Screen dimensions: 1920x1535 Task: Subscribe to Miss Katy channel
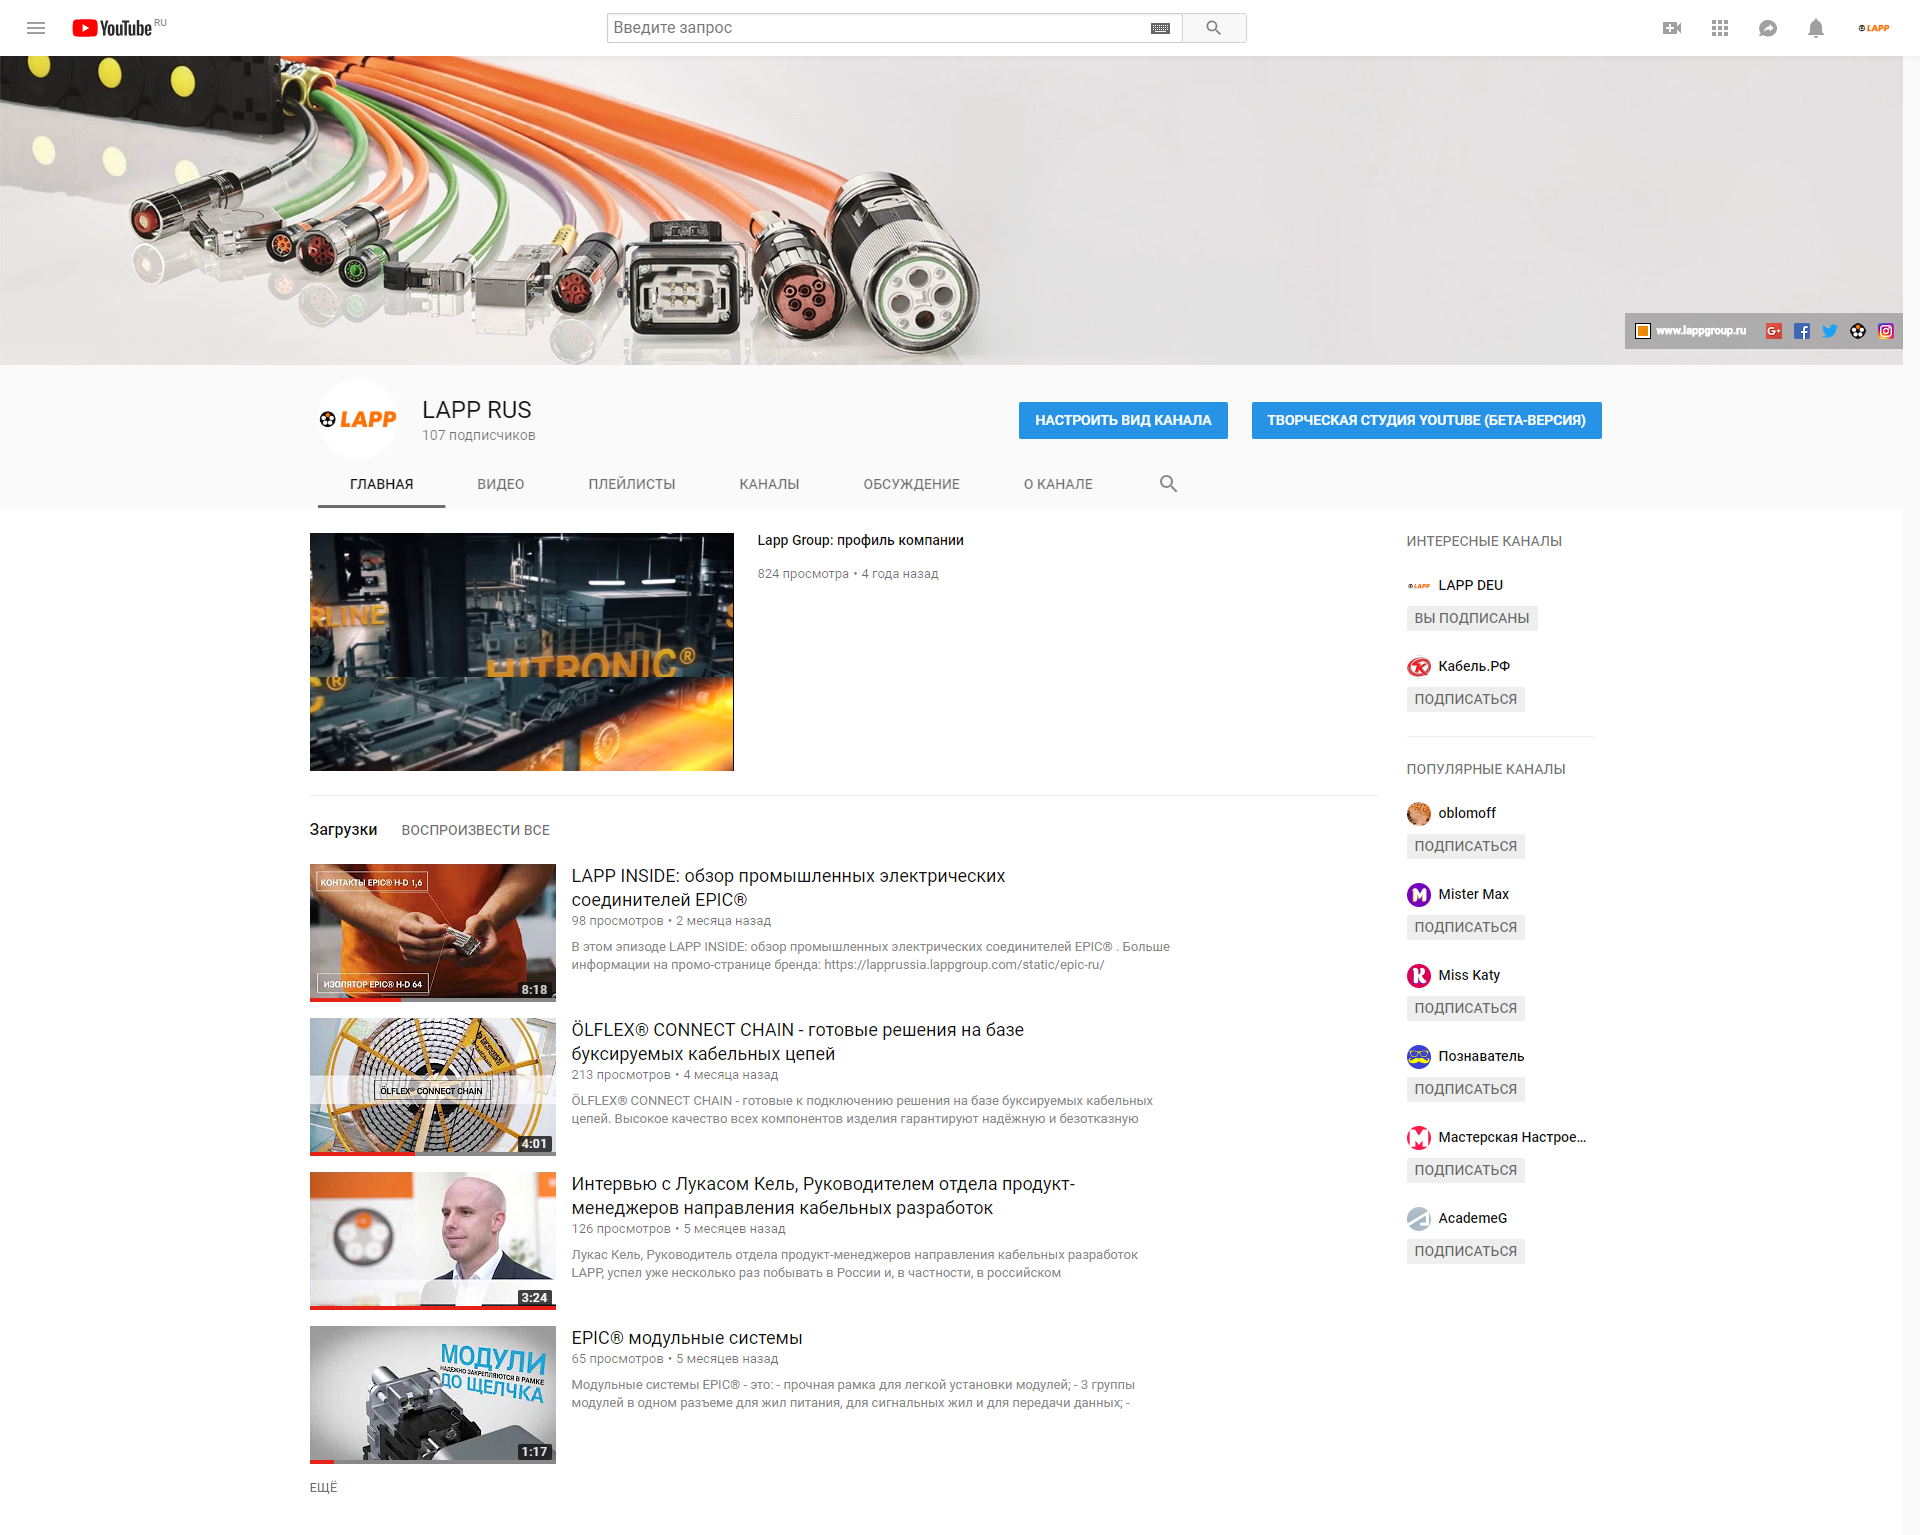click(x=1466, y=1008)
